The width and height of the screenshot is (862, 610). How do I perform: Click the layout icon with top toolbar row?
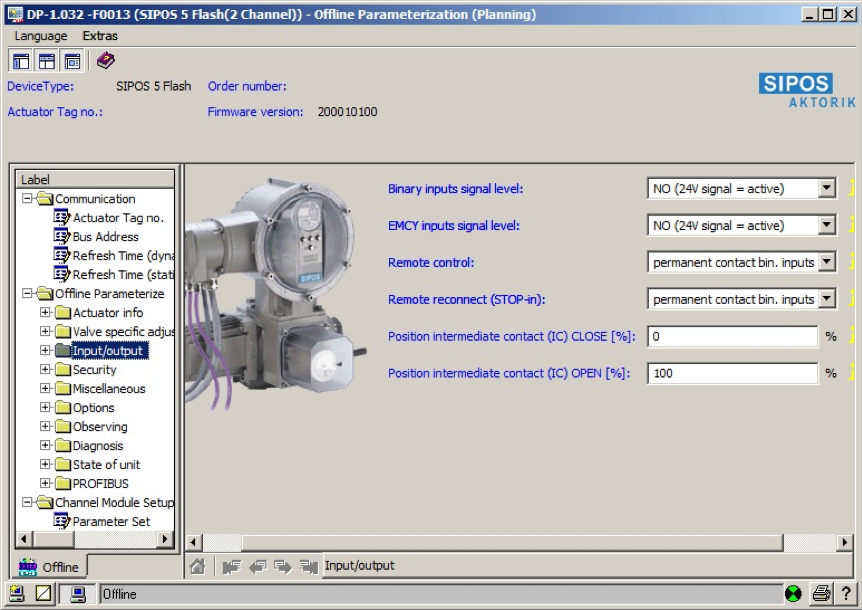pos(46,61)
